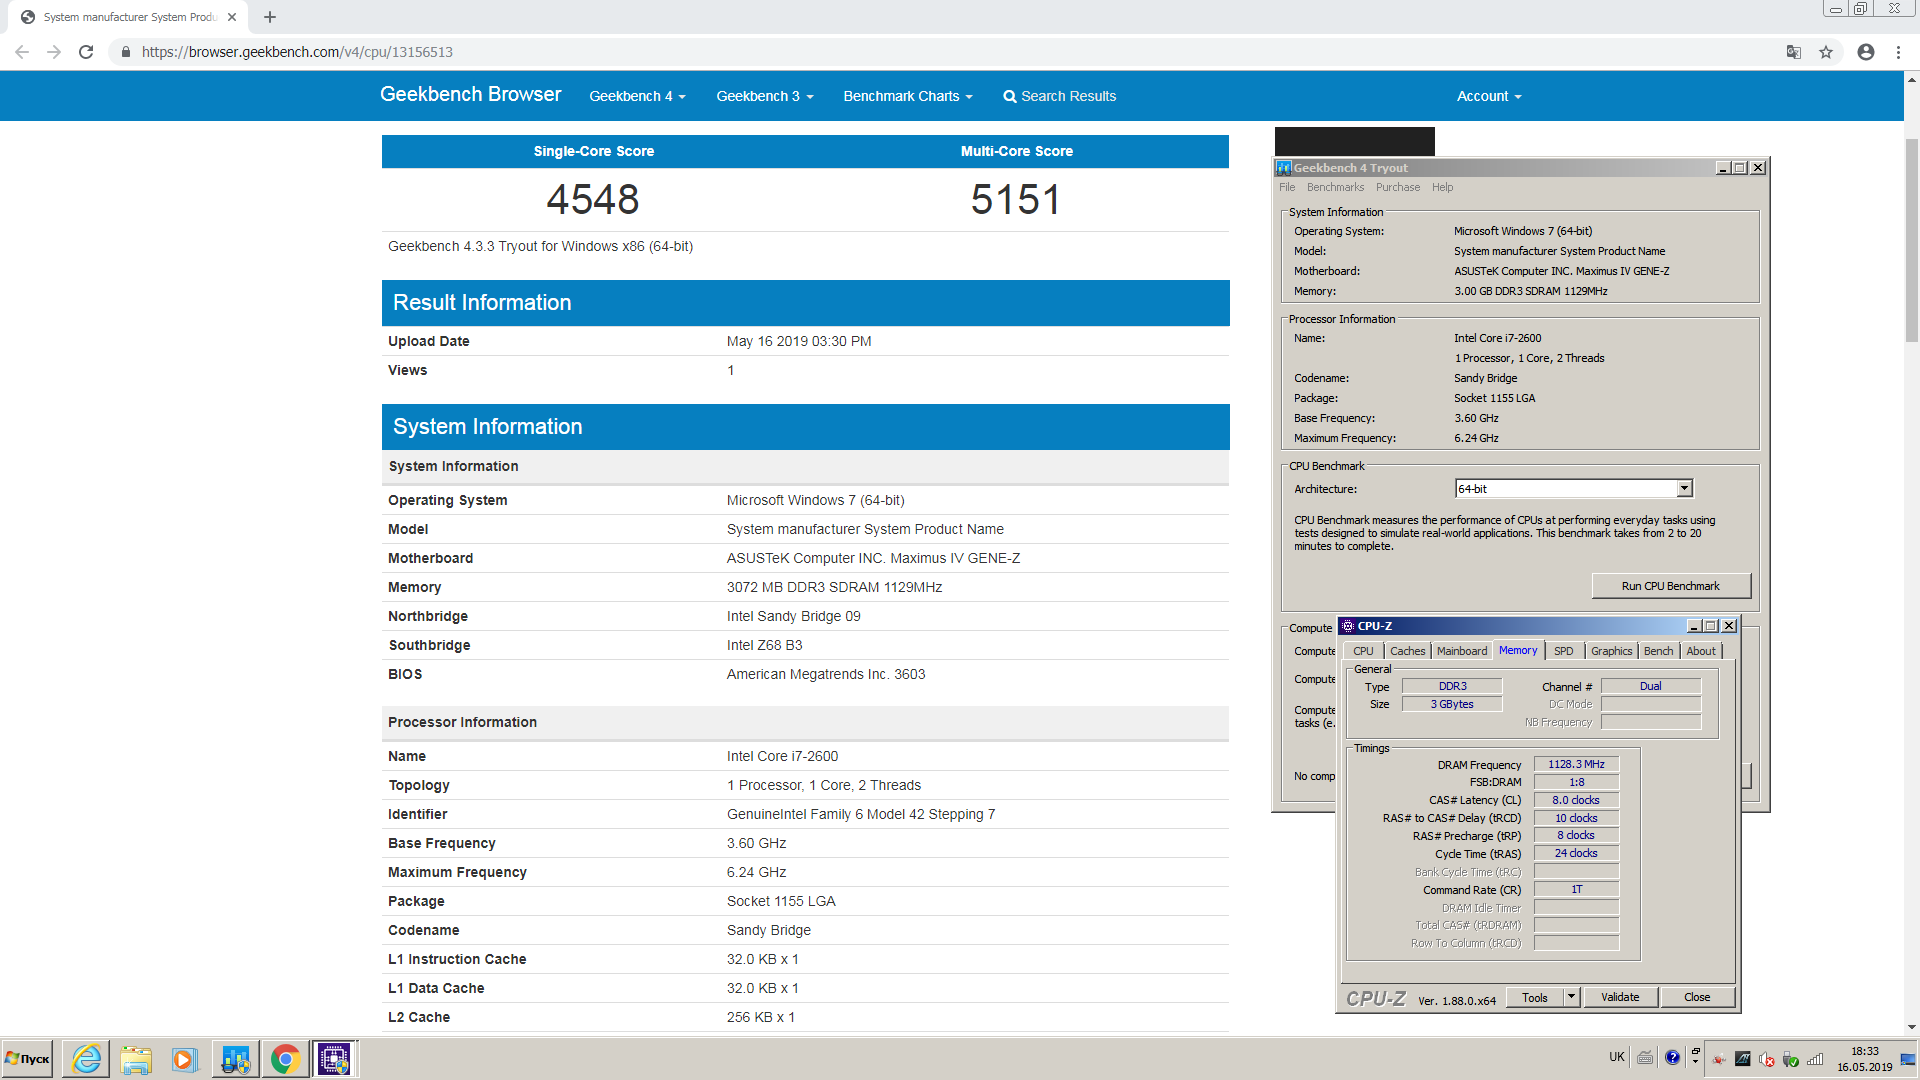This screenshot has width=1920, height=1080.
Task: Click the show desktop icon in tray
Action: (1908, 1059)
